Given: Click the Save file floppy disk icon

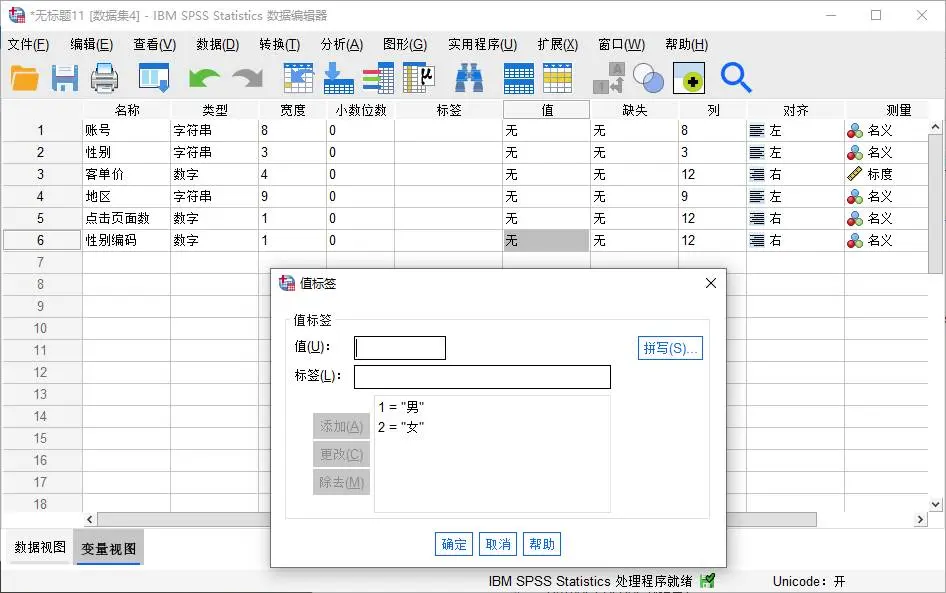Looking at the screenshot, I should [65, 78].
